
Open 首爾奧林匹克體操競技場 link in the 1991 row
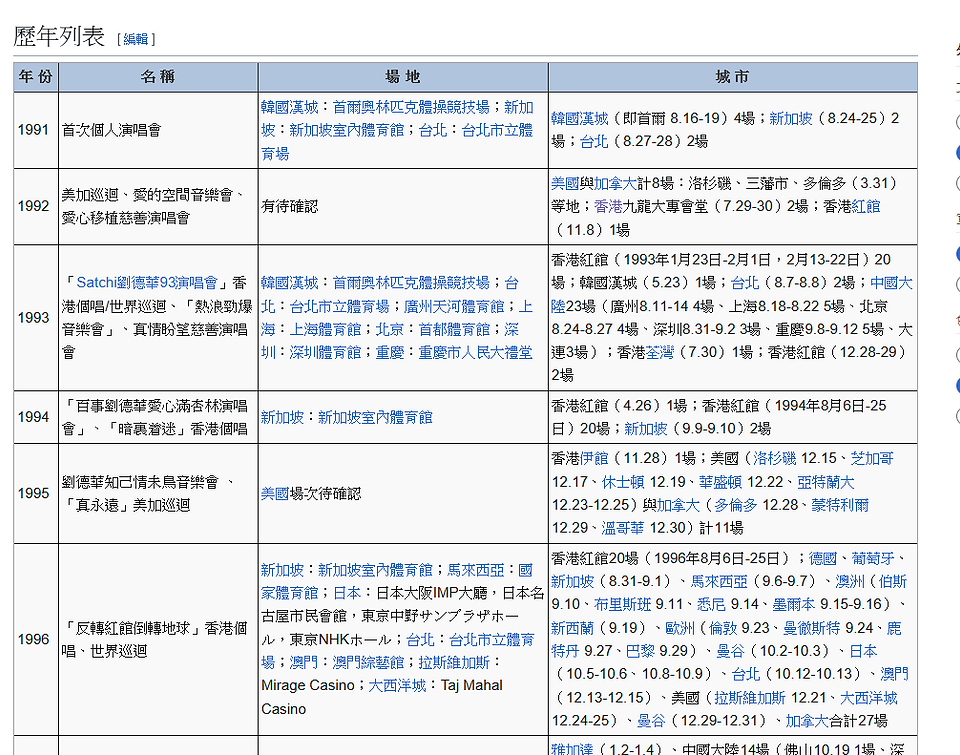pos(411,107)
